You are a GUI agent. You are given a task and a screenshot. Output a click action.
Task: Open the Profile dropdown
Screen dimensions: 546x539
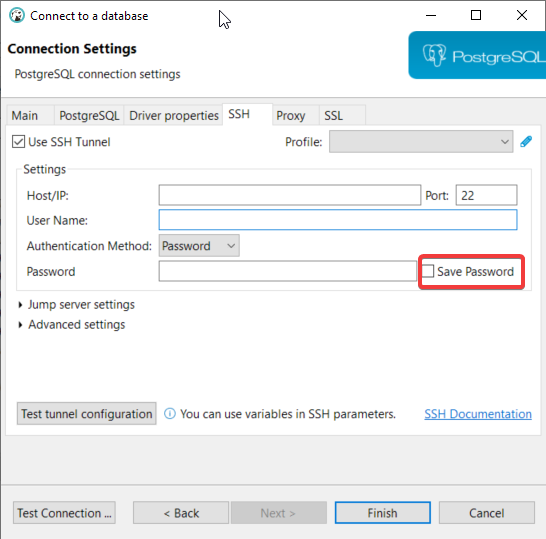(x=421, y=142)
